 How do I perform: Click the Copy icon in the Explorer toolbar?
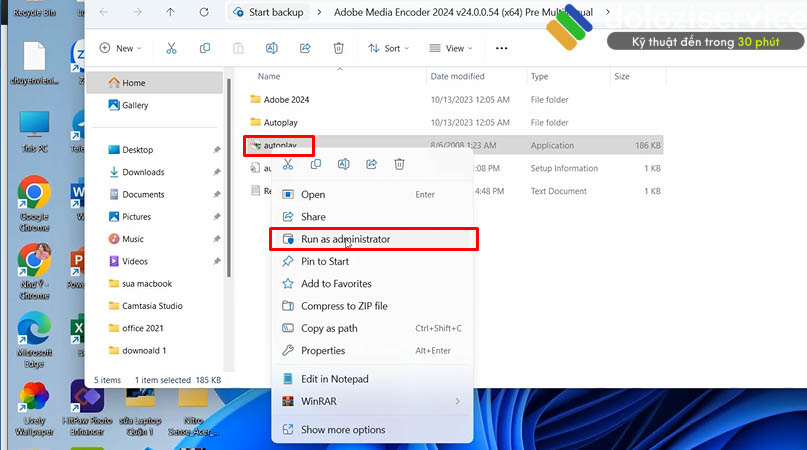[205, 48]
